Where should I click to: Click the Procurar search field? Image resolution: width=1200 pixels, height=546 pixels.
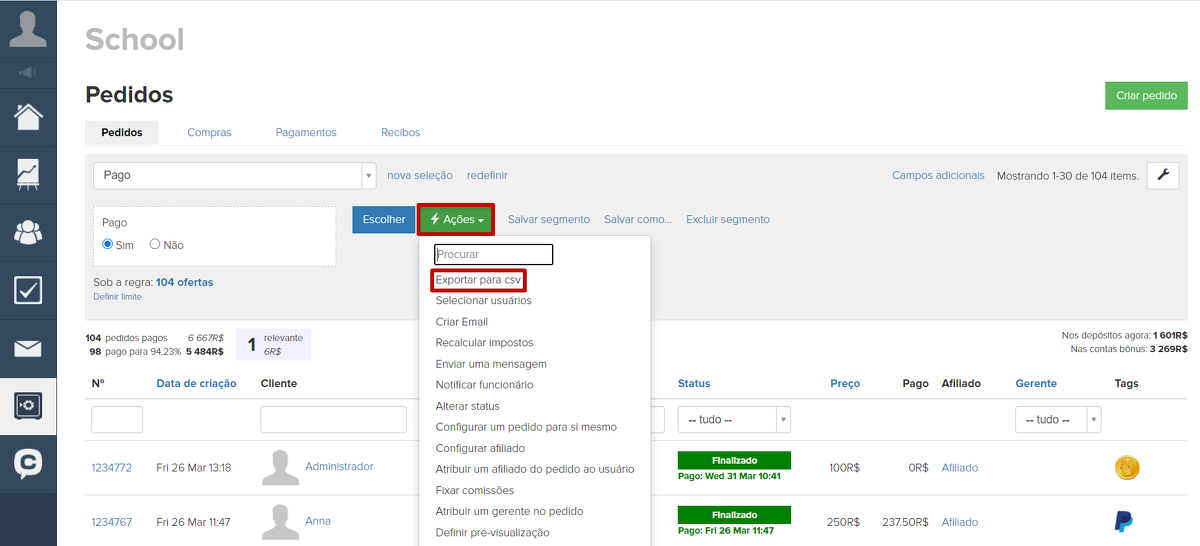pos(494,255)
